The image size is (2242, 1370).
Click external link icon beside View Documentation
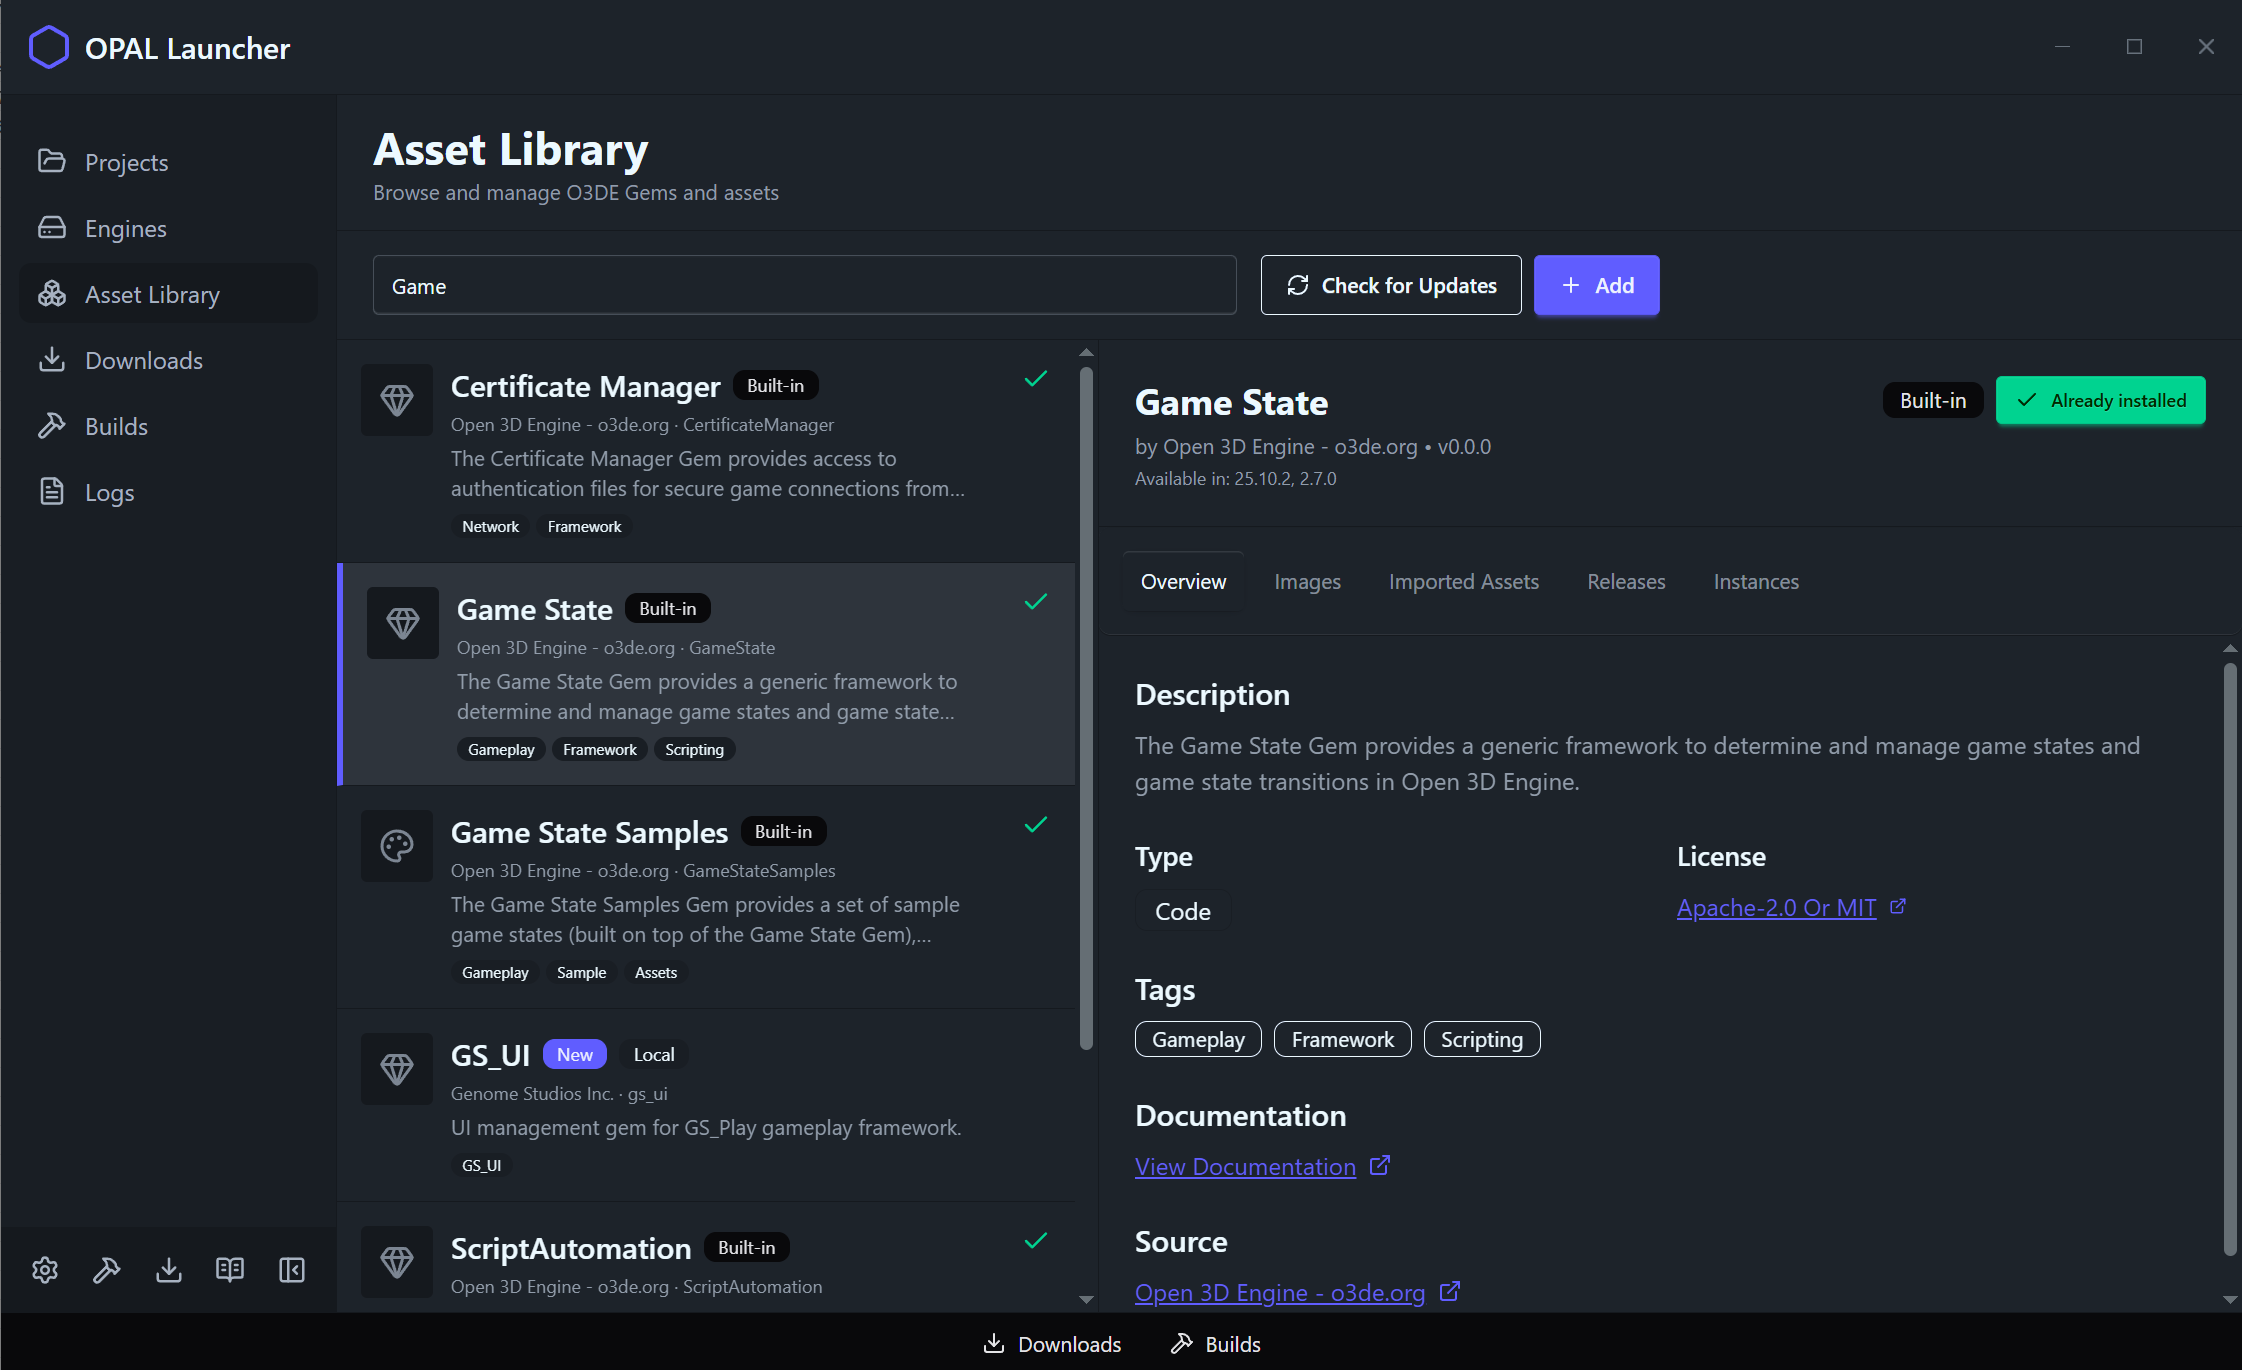pos(1380,1165)
